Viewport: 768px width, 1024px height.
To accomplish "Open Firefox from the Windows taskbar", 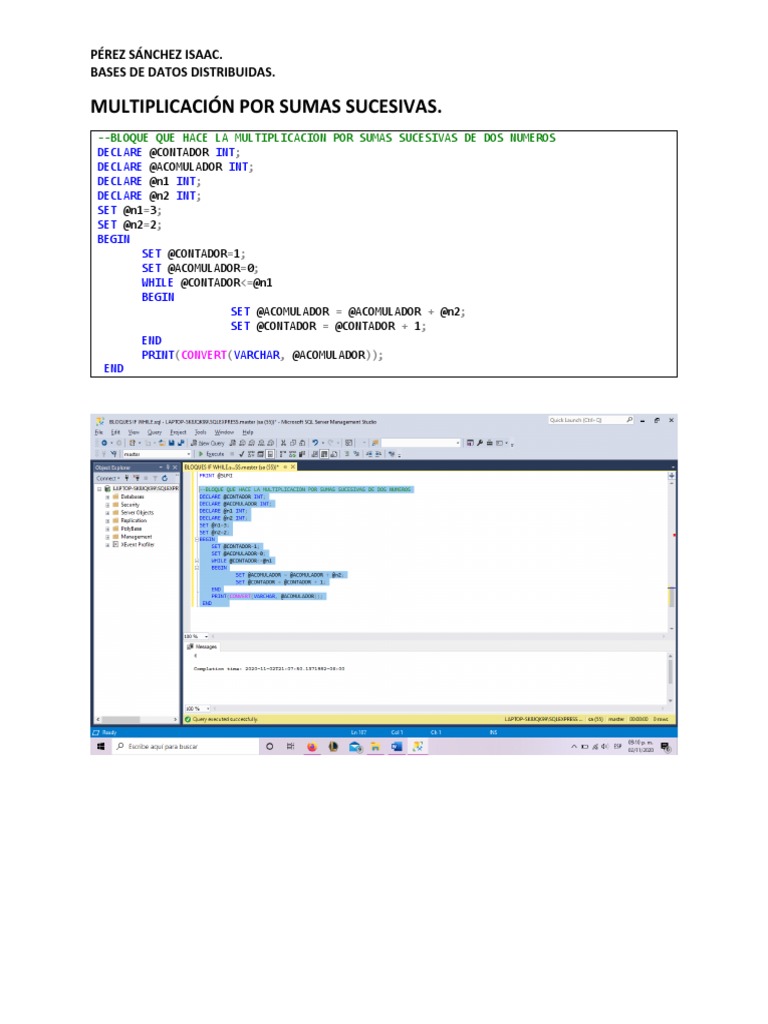I will (311, 746).
